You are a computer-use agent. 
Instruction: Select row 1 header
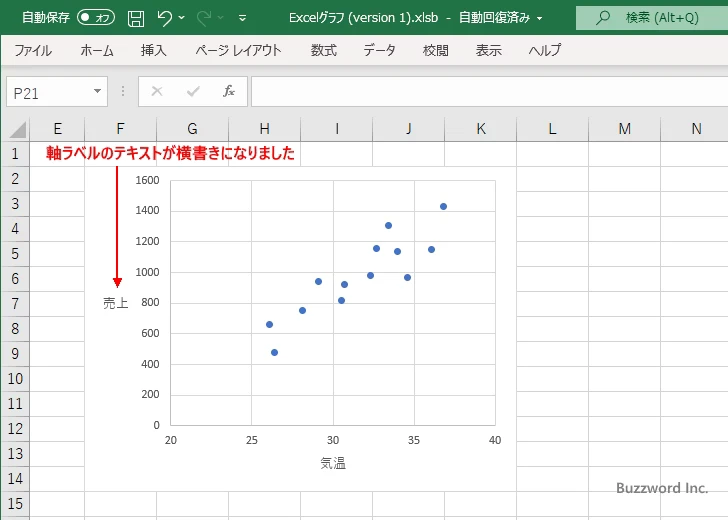[15, 153]
